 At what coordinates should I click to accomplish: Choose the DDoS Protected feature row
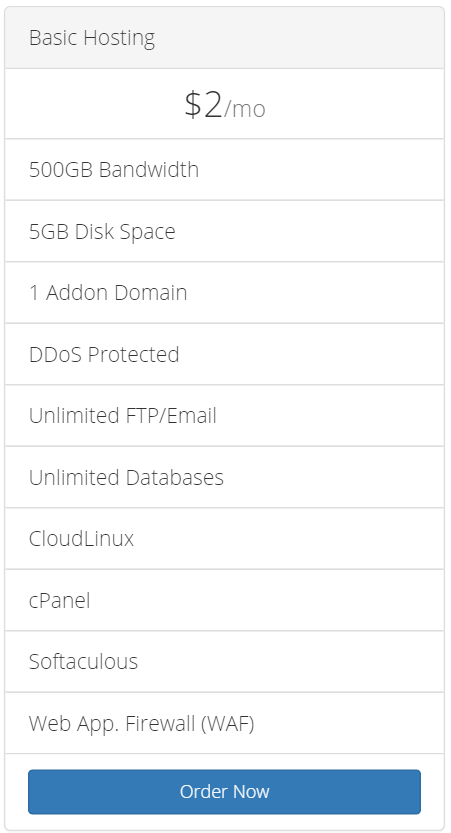[x=224, y=354]
